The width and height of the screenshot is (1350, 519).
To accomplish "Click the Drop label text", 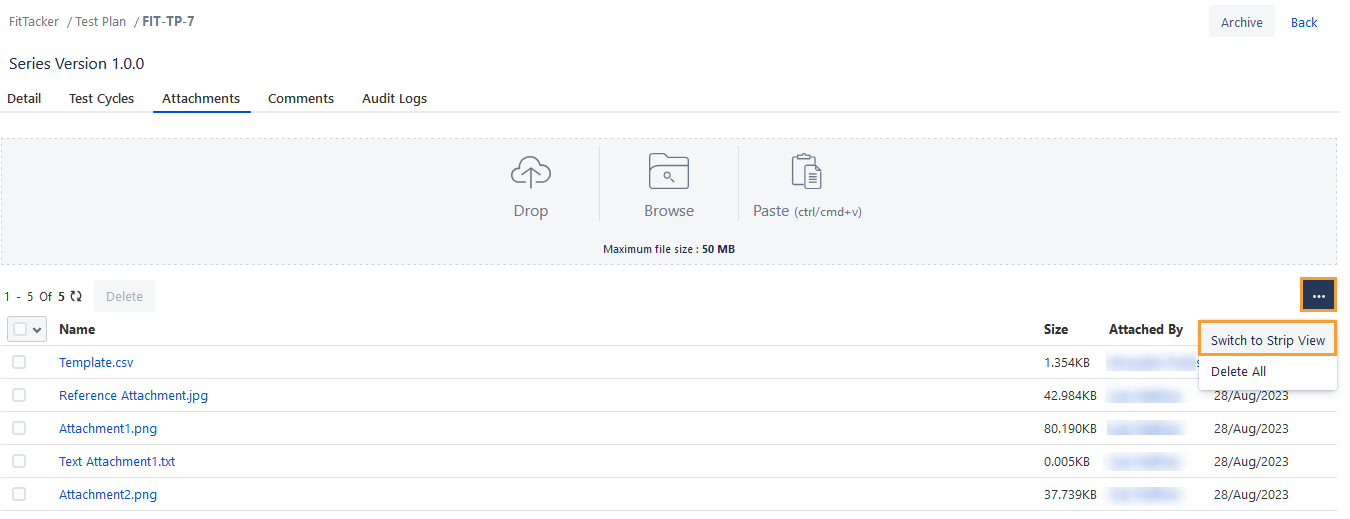I will click(531, 211).
